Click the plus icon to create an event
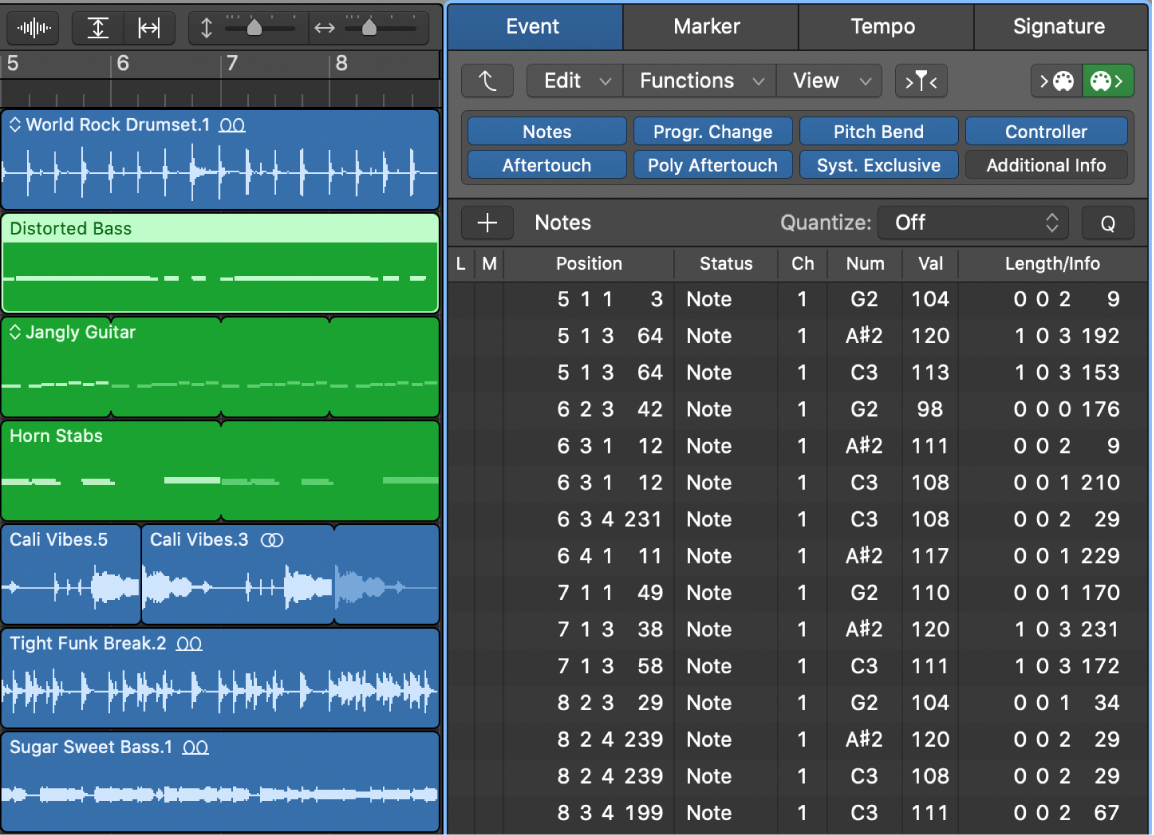 coord(488,222)
